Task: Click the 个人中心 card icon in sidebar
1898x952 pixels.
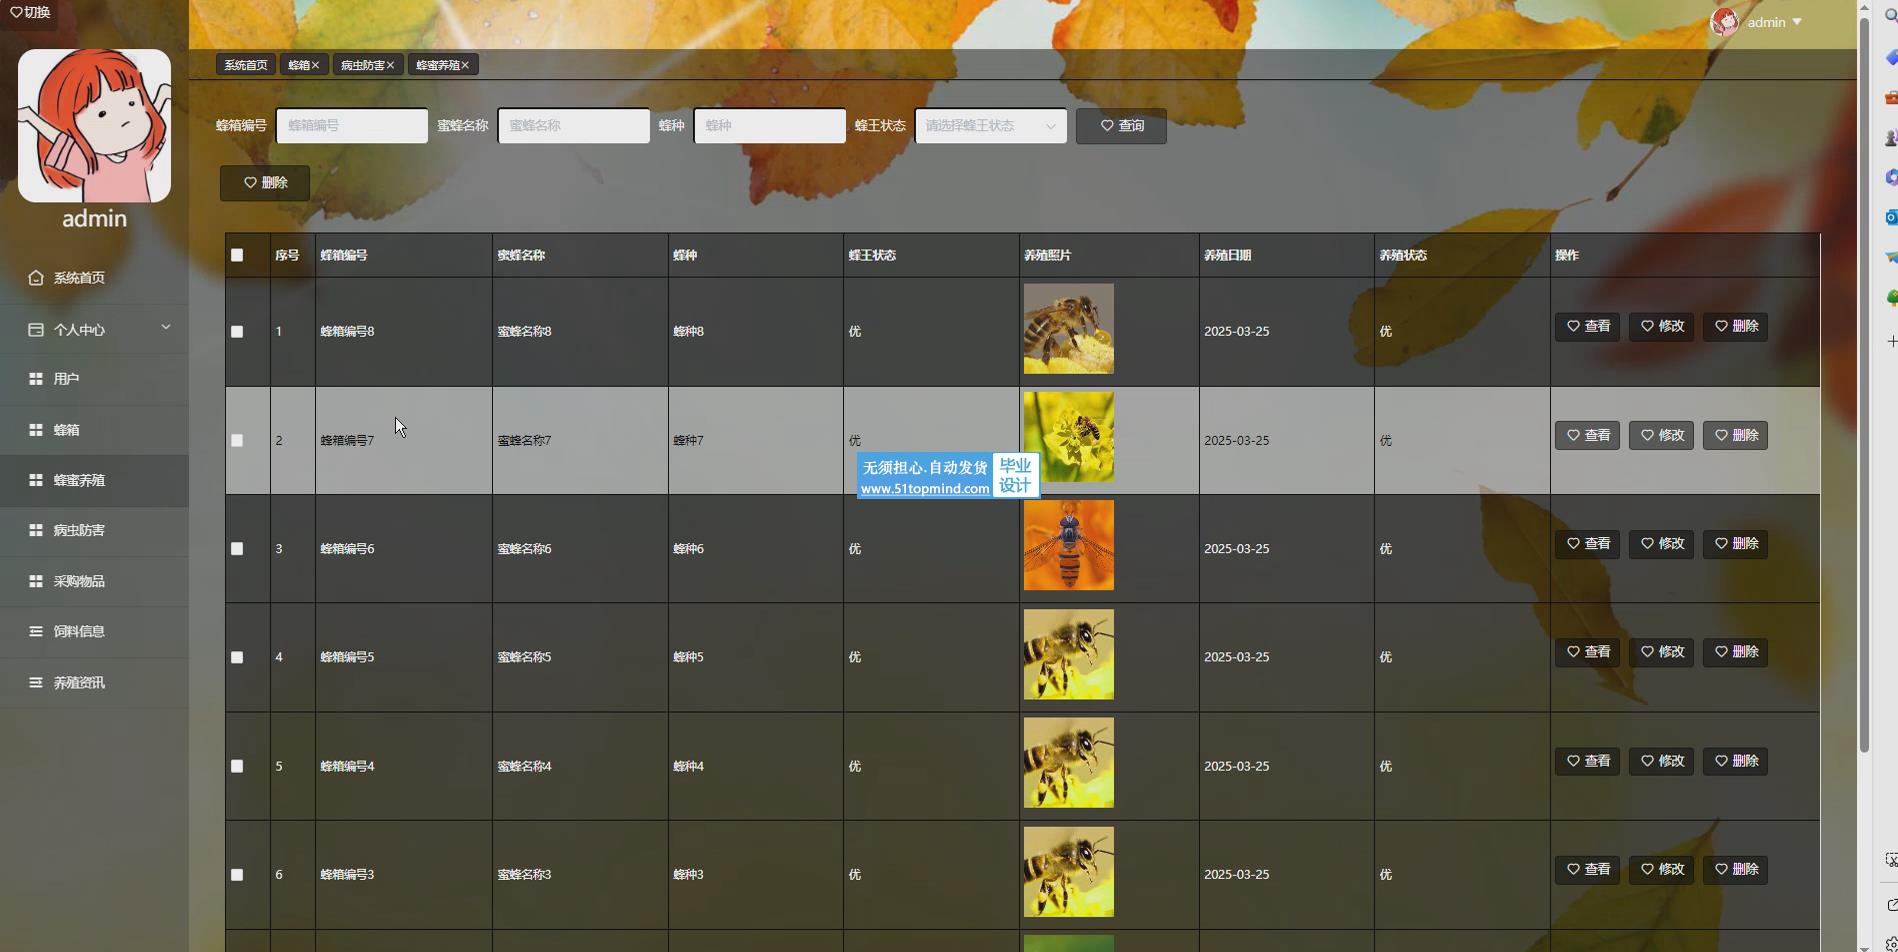Action: 36,330
